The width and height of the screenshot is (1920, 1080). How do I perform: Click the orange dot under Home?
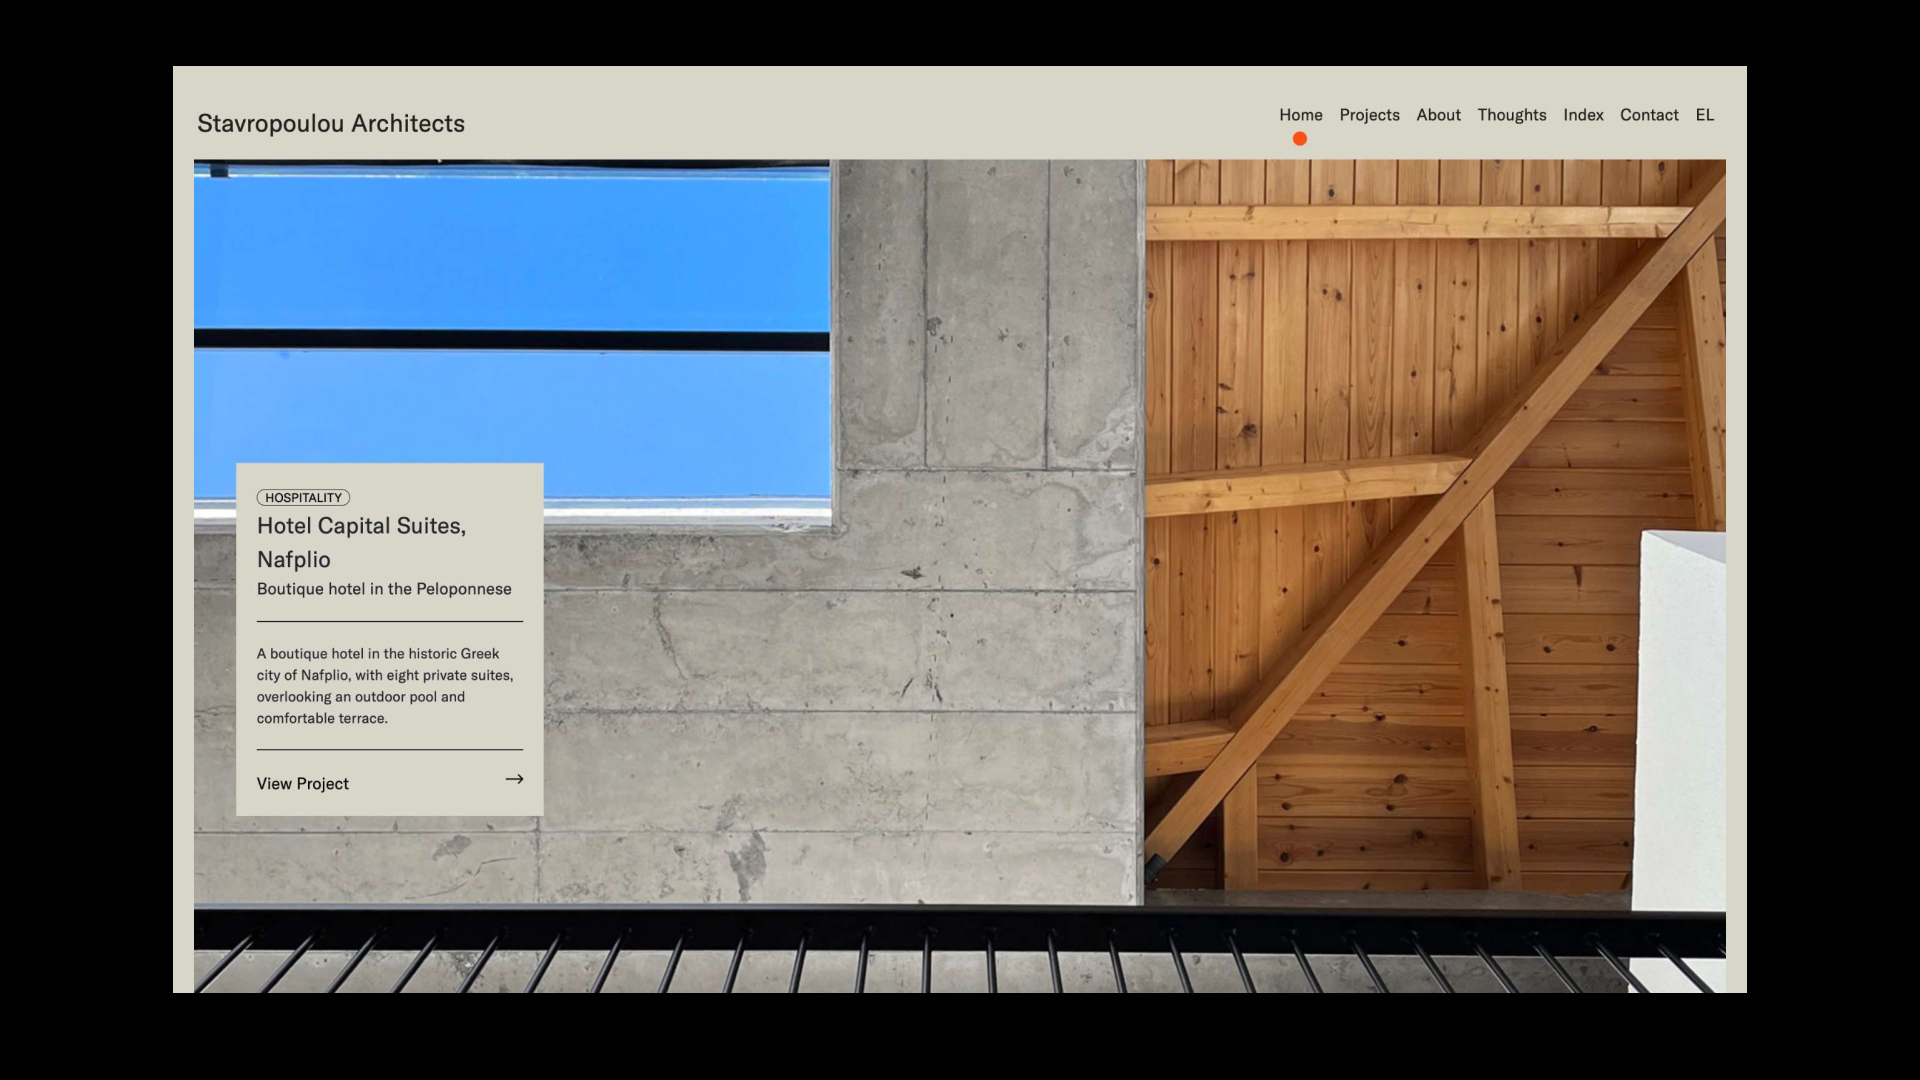point(1299,139)
